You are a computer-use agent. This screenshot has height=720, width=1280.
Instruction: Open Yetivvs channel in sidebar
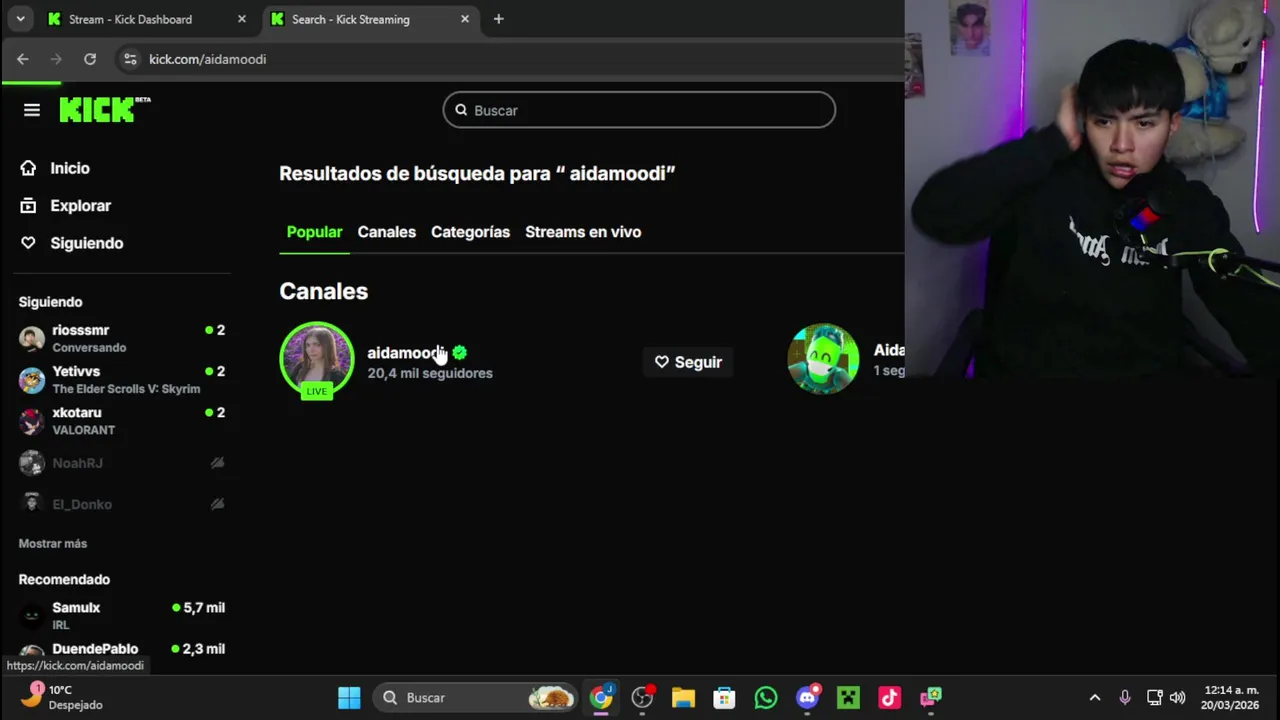[122, 379]
